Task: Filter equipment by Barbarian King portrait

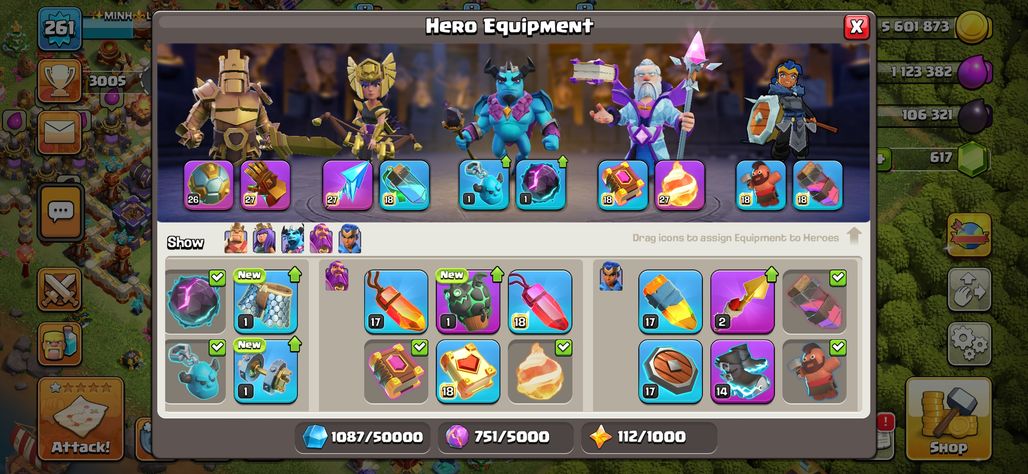Action: point(236,239)
